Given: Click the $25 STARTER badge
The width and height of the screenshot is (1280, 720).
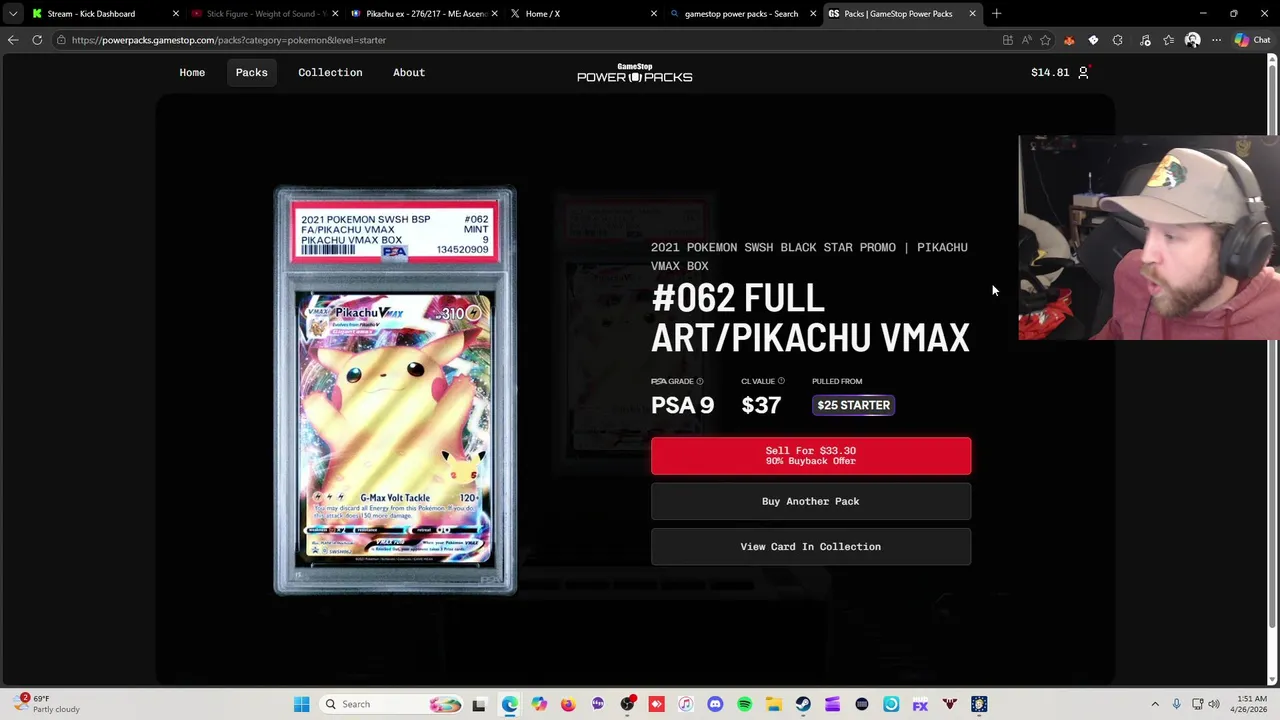Looking at the screenshot, I should [853, 405].
